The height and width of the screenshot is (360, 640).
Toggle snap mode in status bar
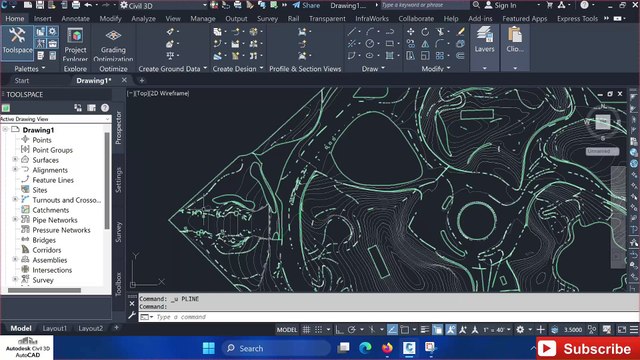(x=319, y=329)
